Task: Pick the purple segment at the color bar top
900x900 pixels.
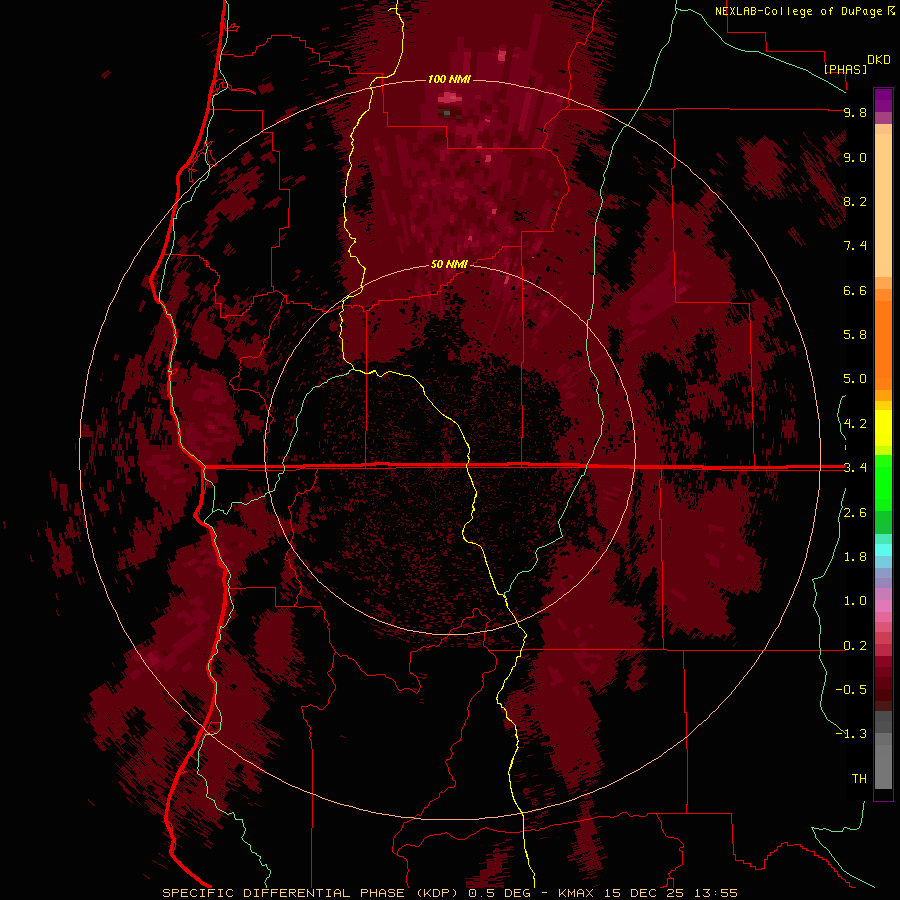Action: pos(883,100)
